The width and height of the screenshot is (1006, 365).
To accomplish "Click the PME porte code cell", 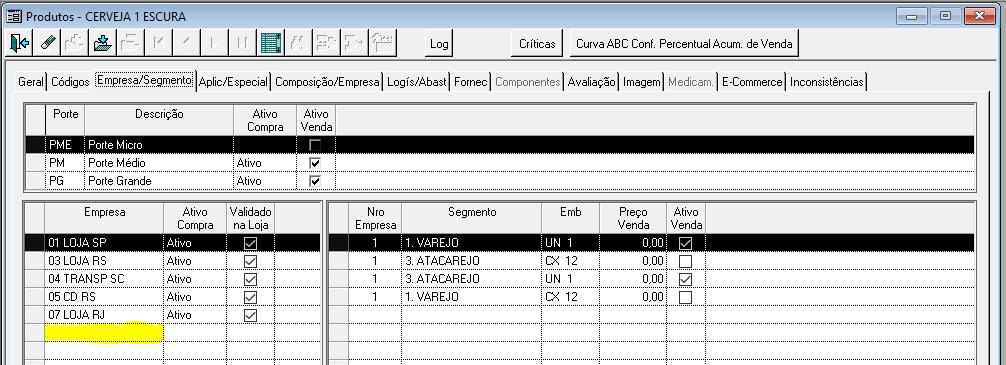I will pos(65,145).
